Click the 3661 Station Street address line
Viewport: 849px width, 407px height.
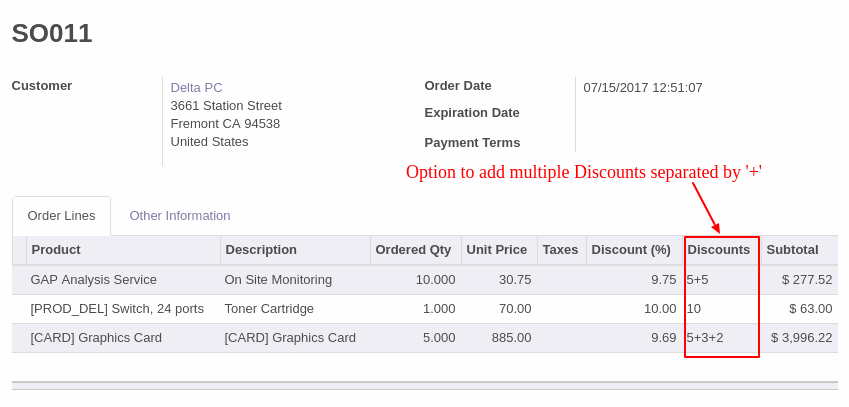tap(226, 106)
